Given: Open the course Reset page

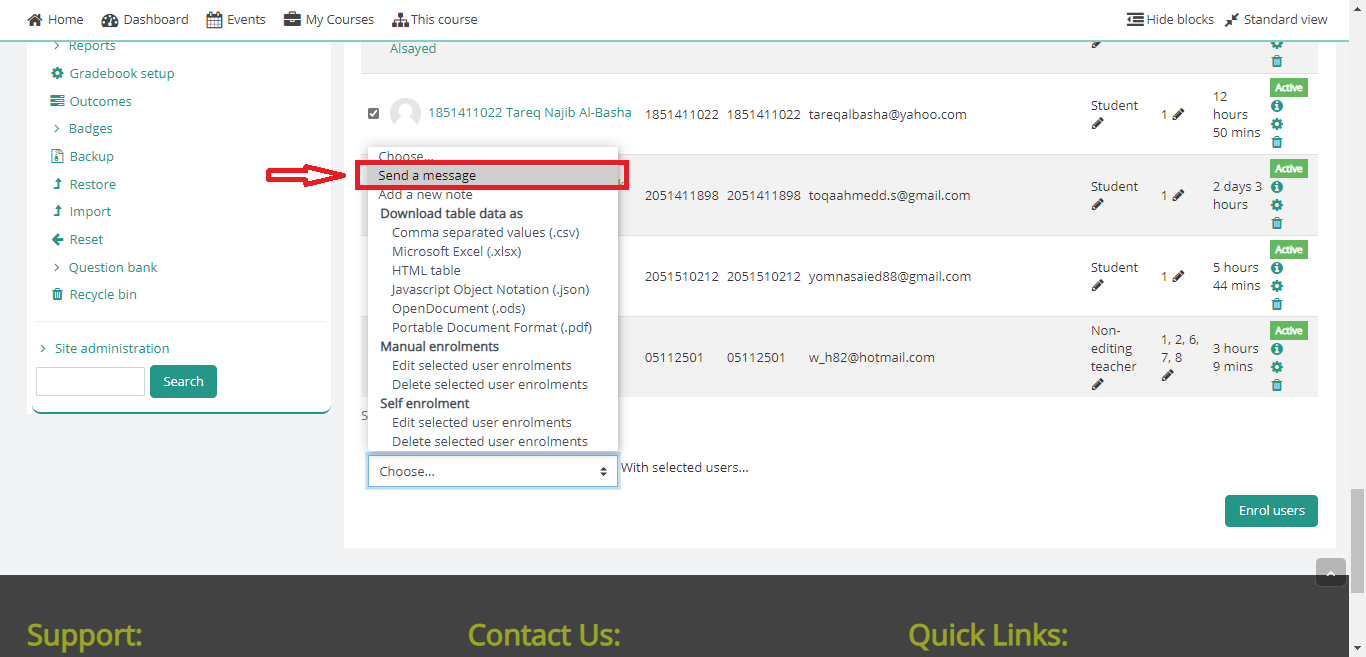Looking at the screenshot, I should [77, 239].
